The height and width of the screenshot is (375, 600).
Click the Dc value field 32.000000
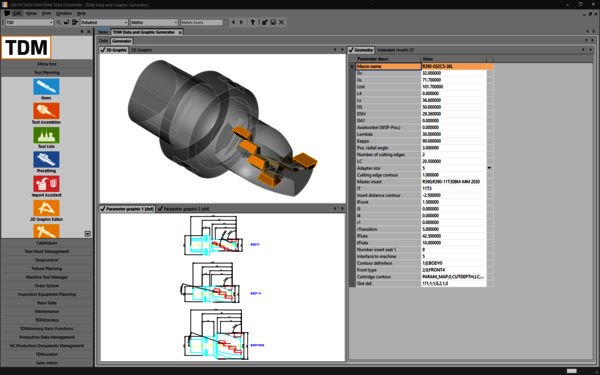(453, 73)
